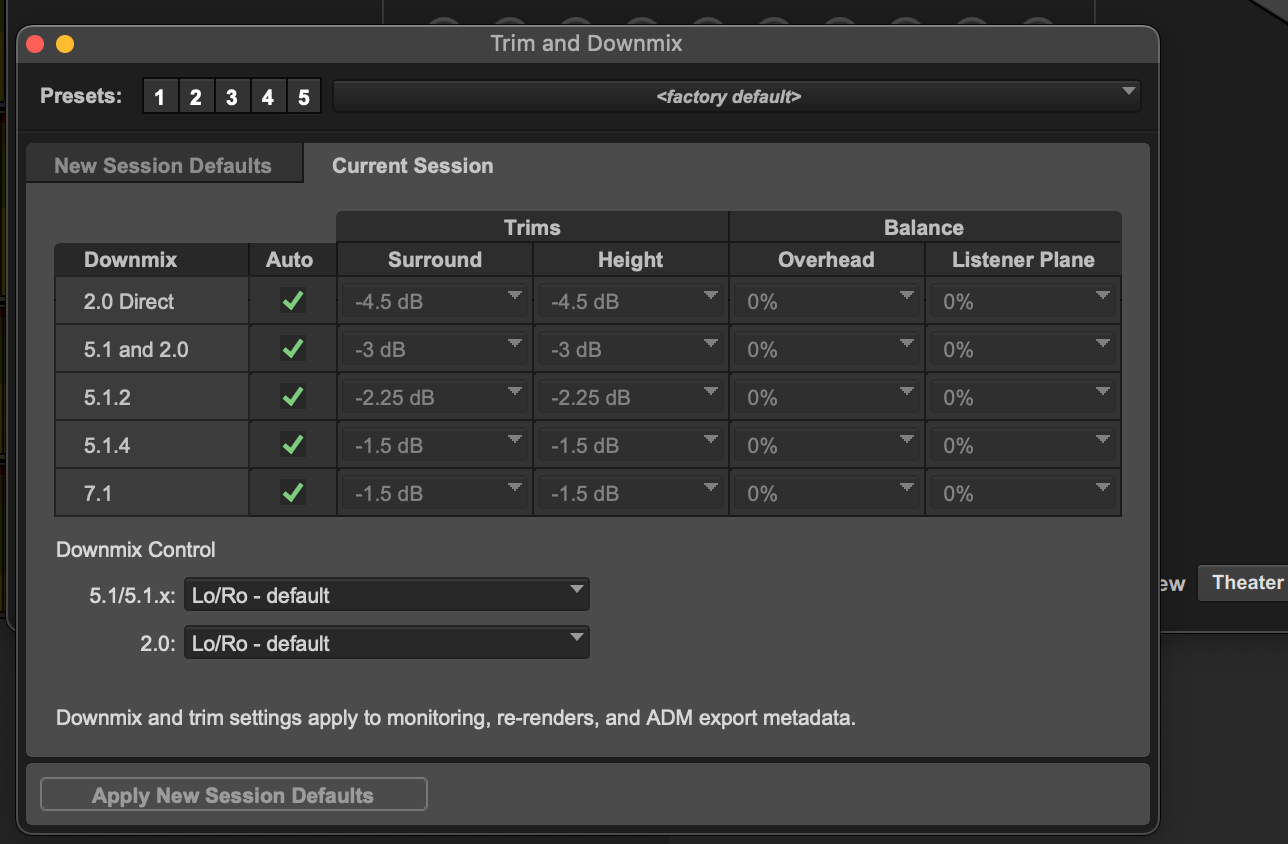Click the Theater button in background window
The height and width of the screenshot is (844, 1288).
pos(1243,583)
